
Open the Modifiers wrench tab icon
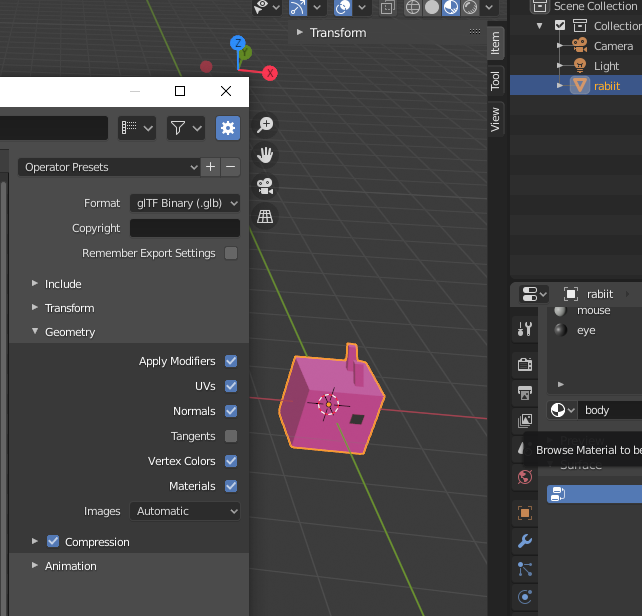524,541
